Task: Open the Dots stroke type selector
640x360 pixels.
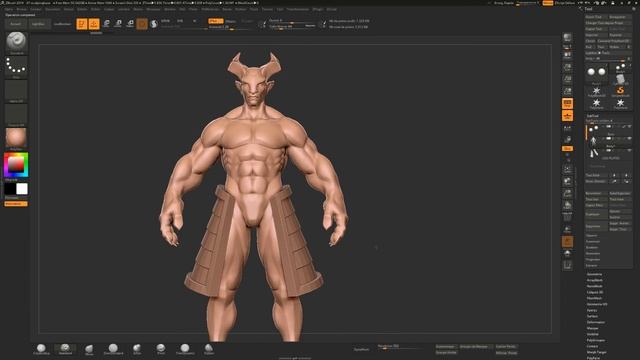Action: click(16, 67)
